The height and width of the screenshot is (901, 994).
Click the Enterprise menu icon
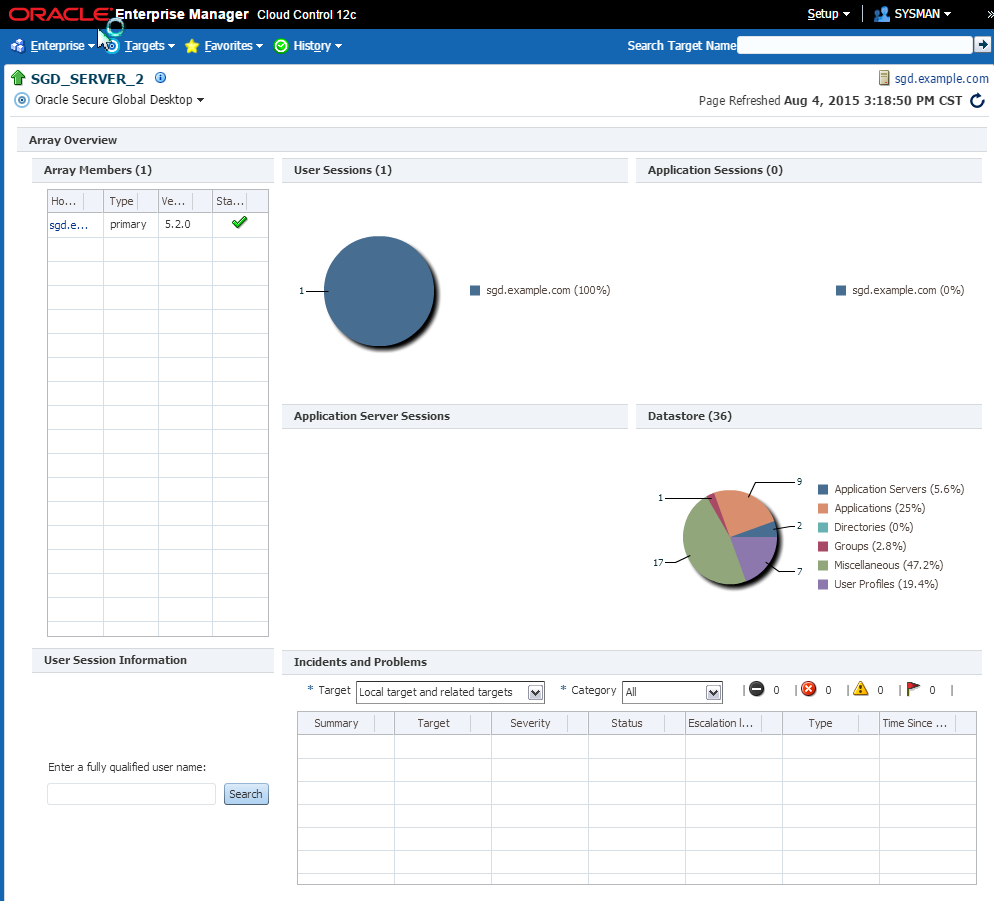18,46
